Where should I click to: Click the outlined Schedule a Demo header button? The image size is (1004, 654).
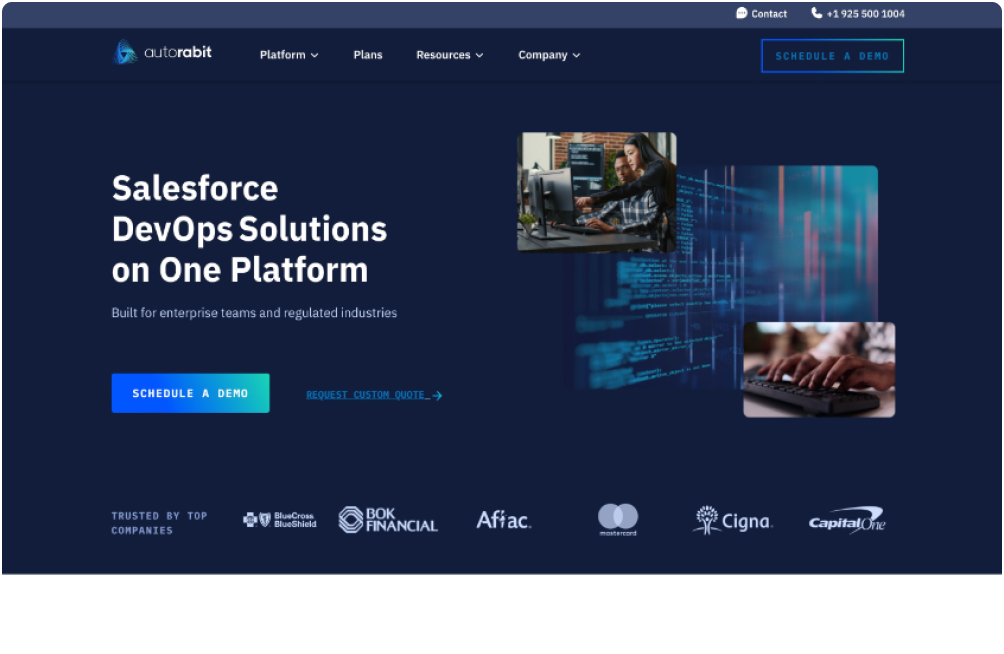click(x=832, y=56)
